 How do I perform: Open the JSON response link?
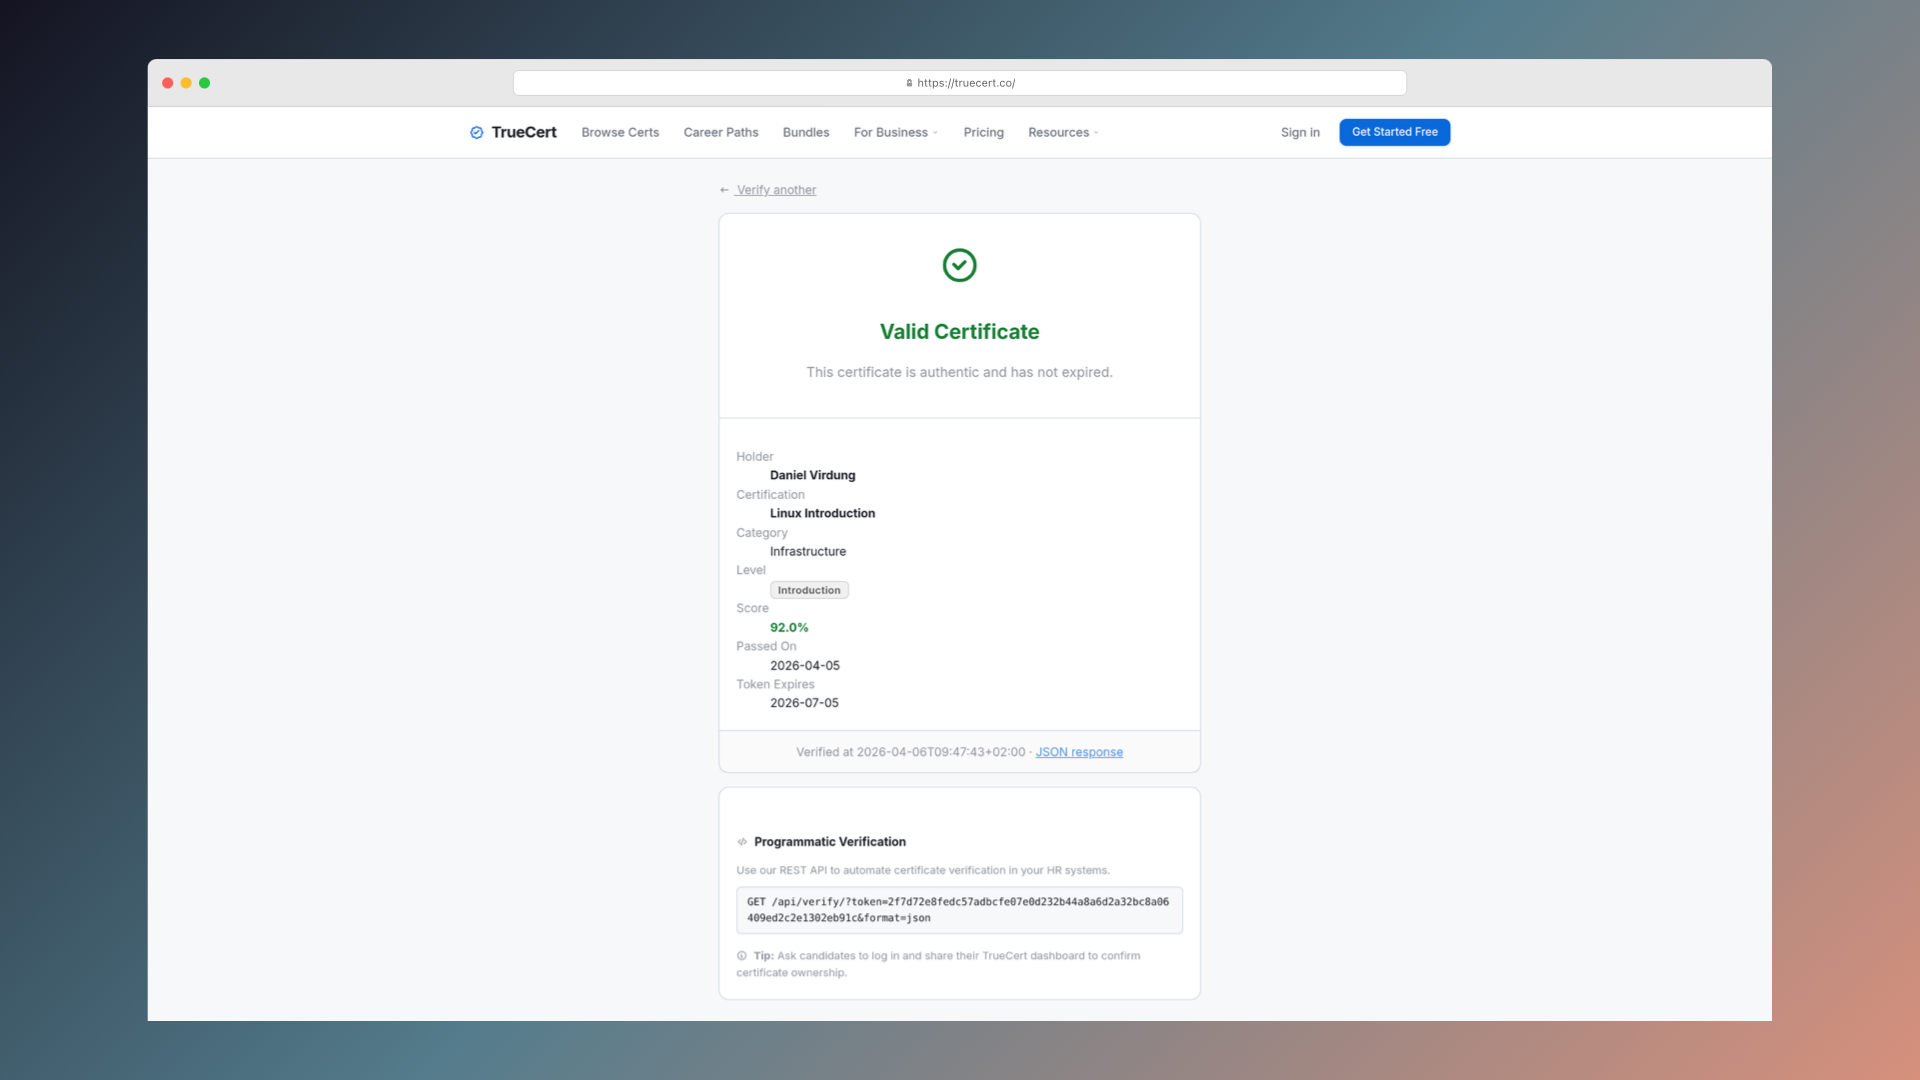pyautogui.click(x=1079, y=752)
